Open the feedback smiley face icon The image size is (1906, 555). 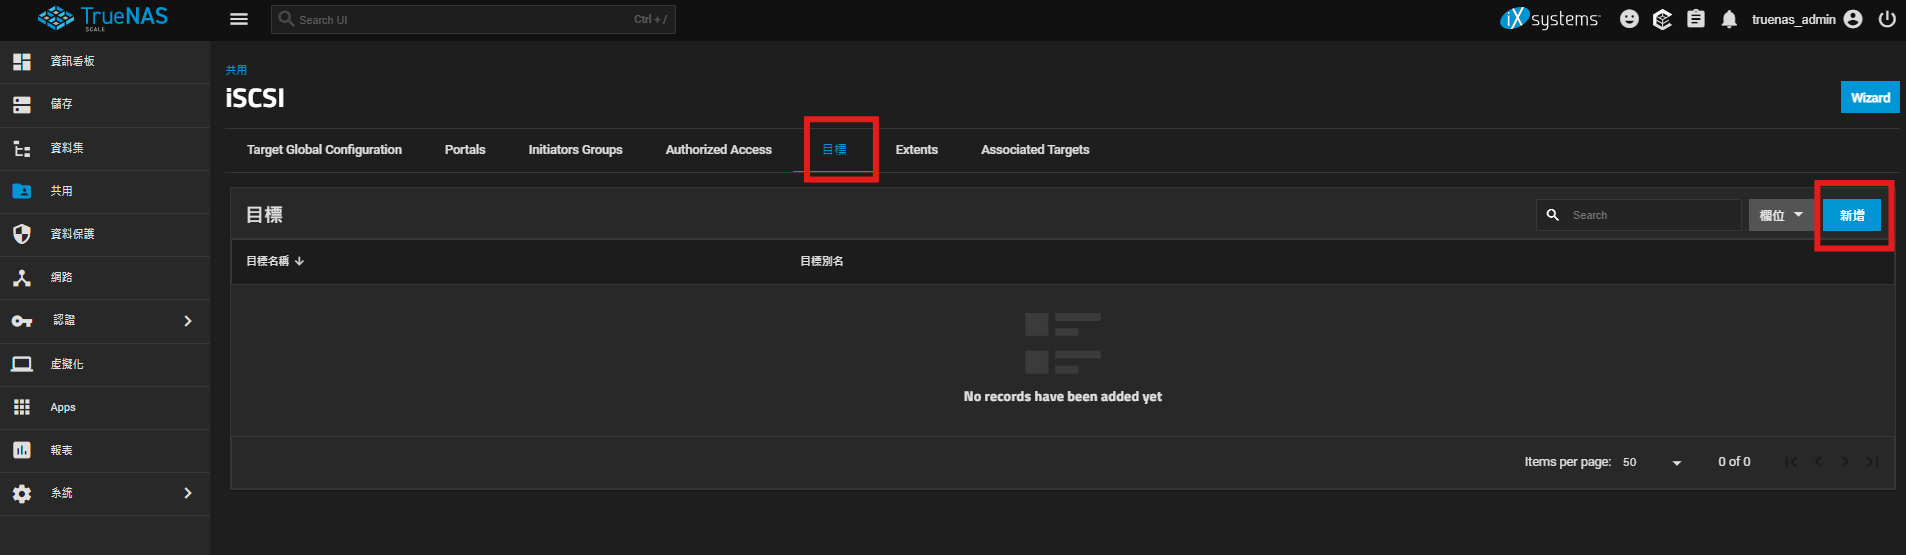(1629, 19)
